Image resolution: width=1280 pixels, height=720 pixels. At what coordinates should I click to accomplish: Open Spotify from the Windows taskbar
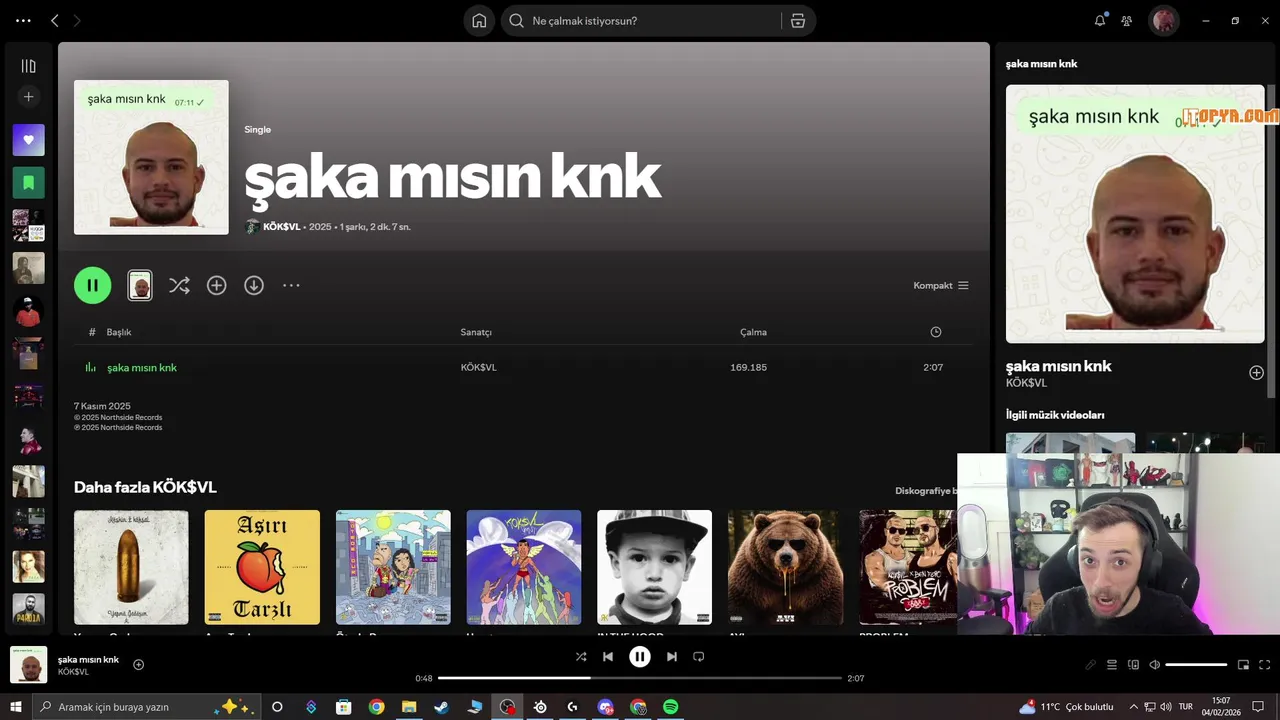(671, 707)
